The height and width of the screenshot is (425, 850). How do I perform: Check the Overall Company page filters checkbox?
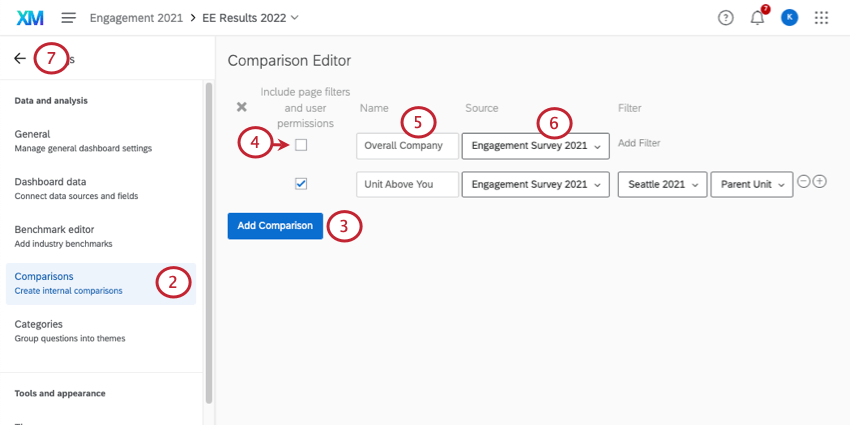[x=301, y=145]
